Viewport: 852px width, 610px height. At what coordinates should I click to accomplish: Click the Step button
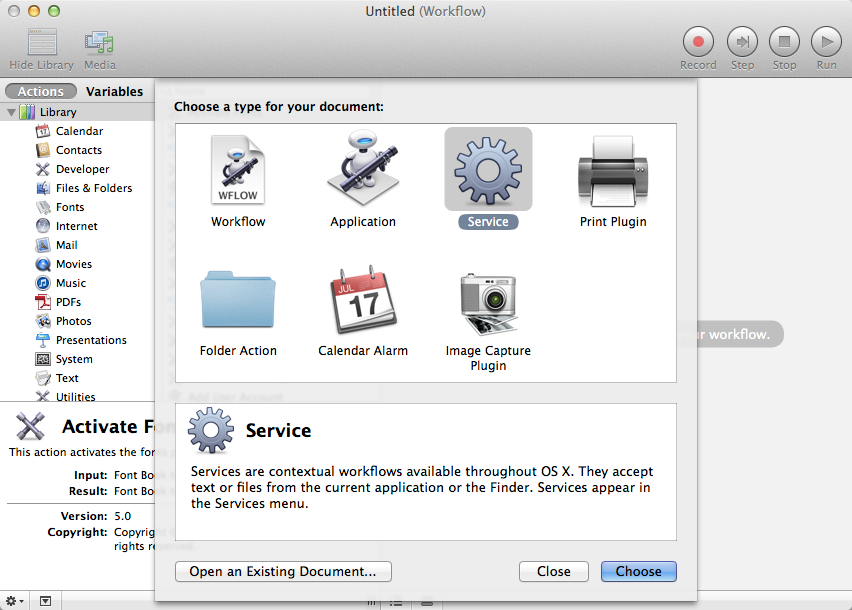coord(742,42)
